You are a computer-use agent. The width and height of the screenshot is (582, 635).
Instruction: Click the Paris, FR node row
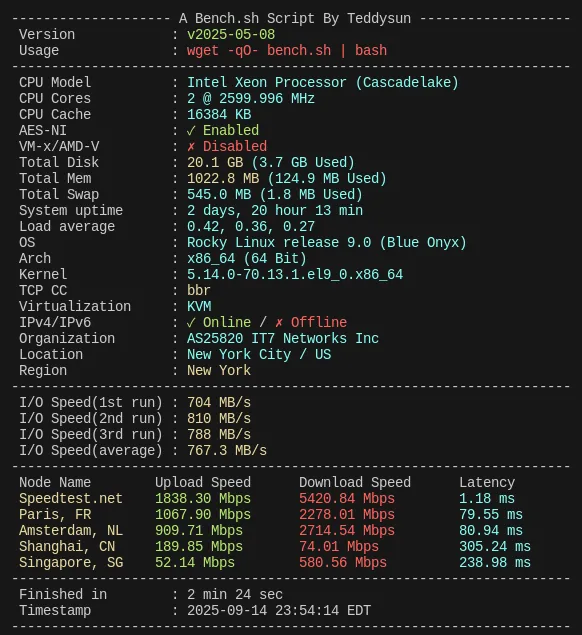coord(275,515)
